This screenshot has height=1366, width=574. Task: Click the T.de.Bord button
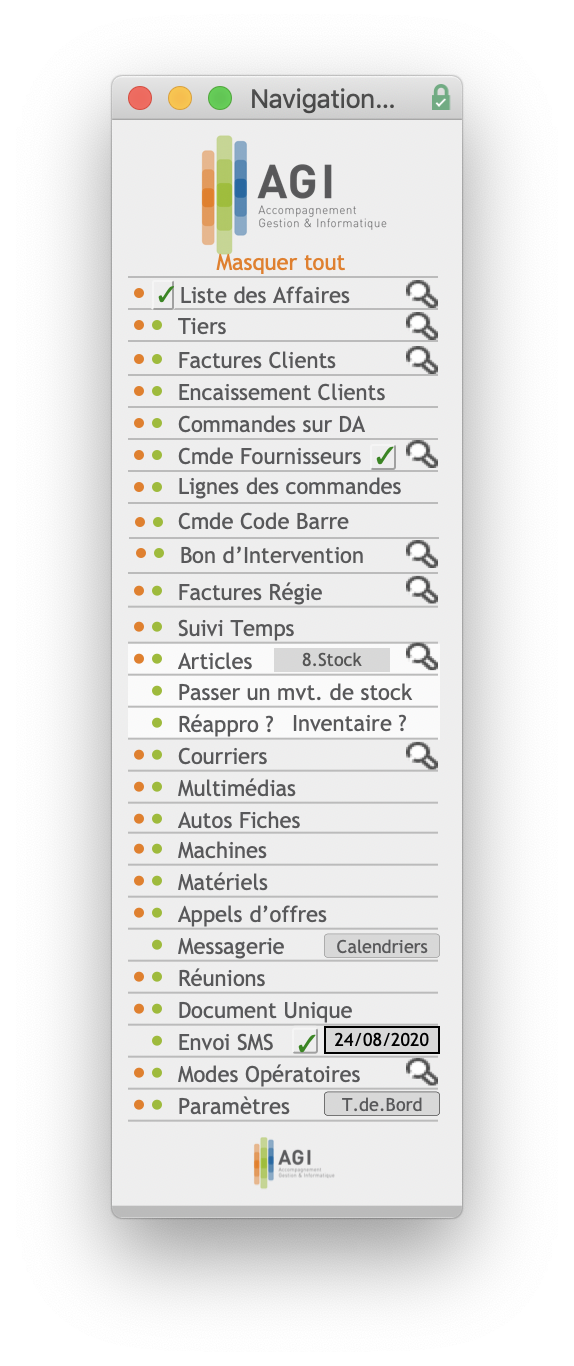(382, 1105)
